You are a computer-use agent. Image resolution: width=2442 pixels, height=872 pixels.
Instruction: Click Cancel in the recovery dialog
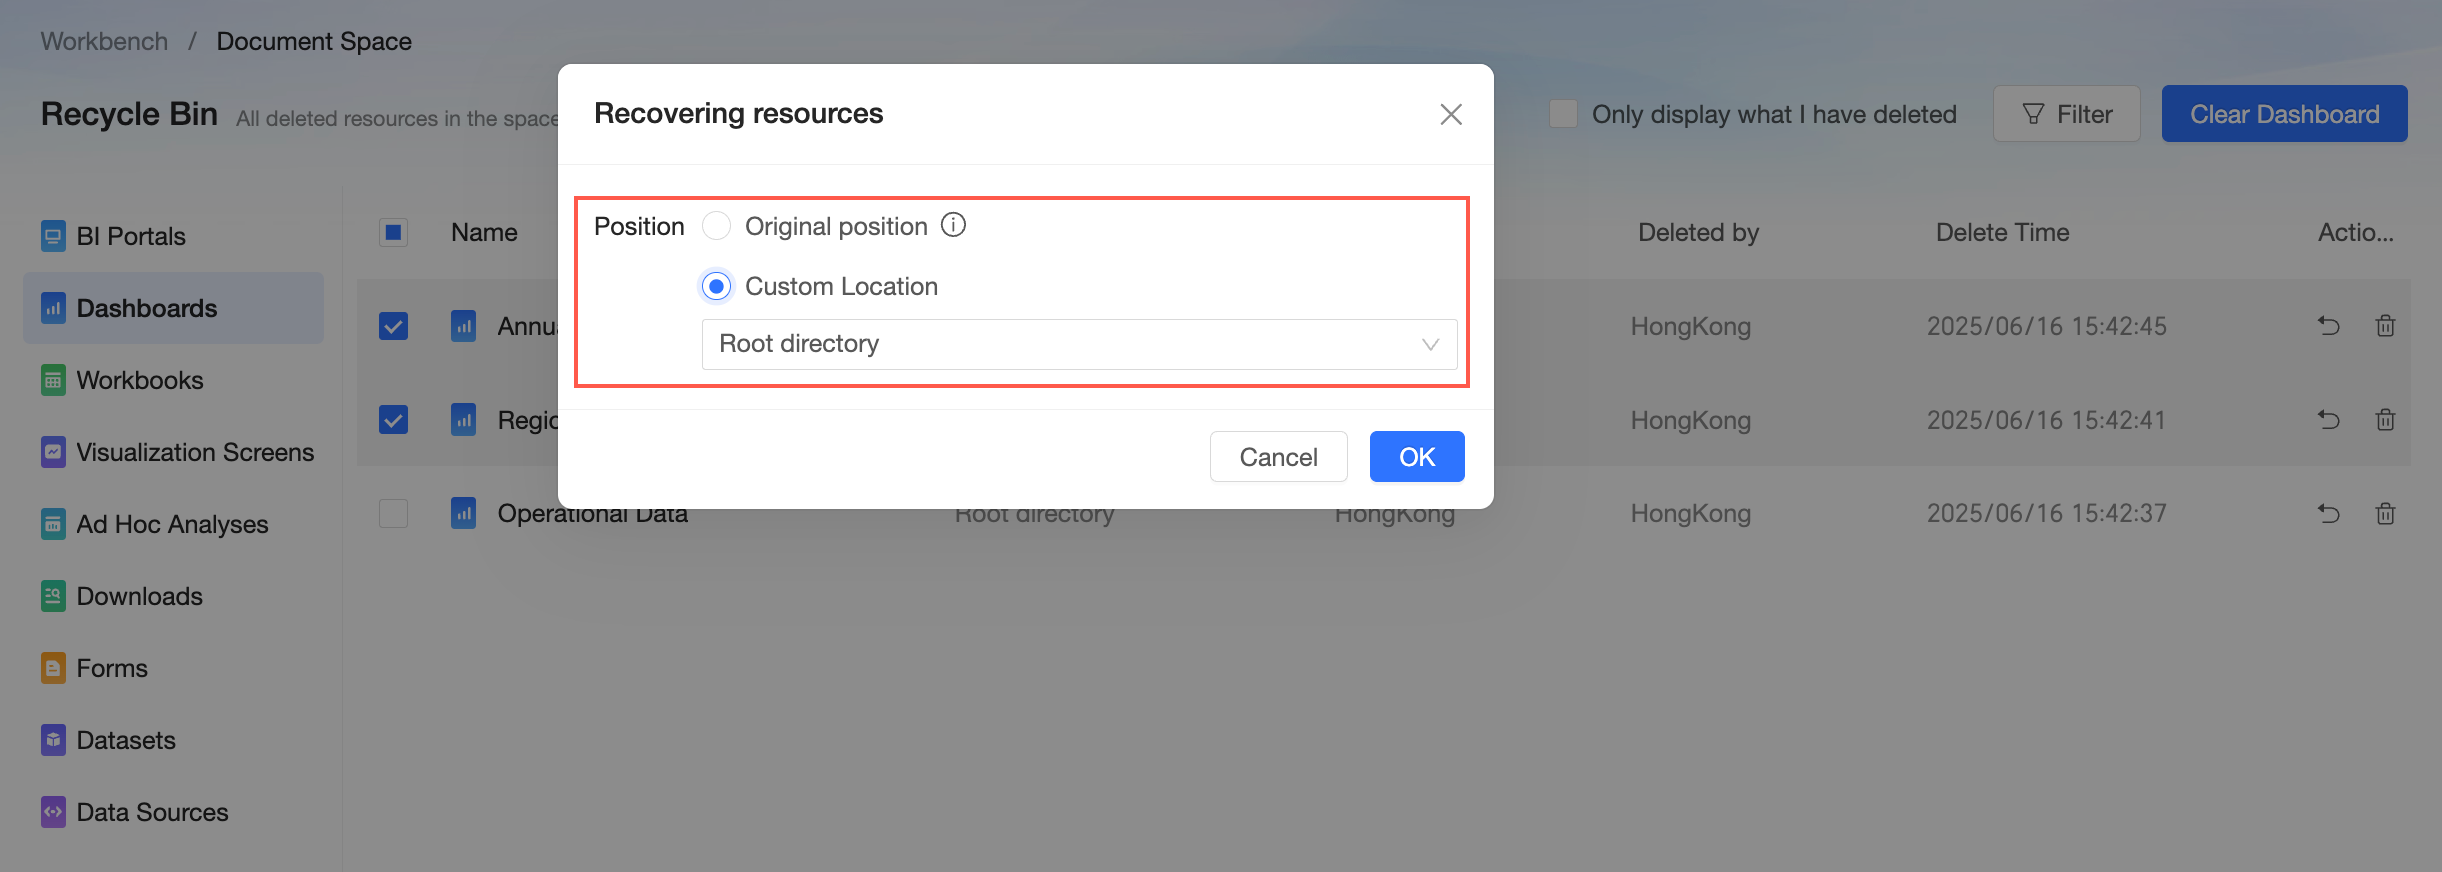tap(1278, 457)
